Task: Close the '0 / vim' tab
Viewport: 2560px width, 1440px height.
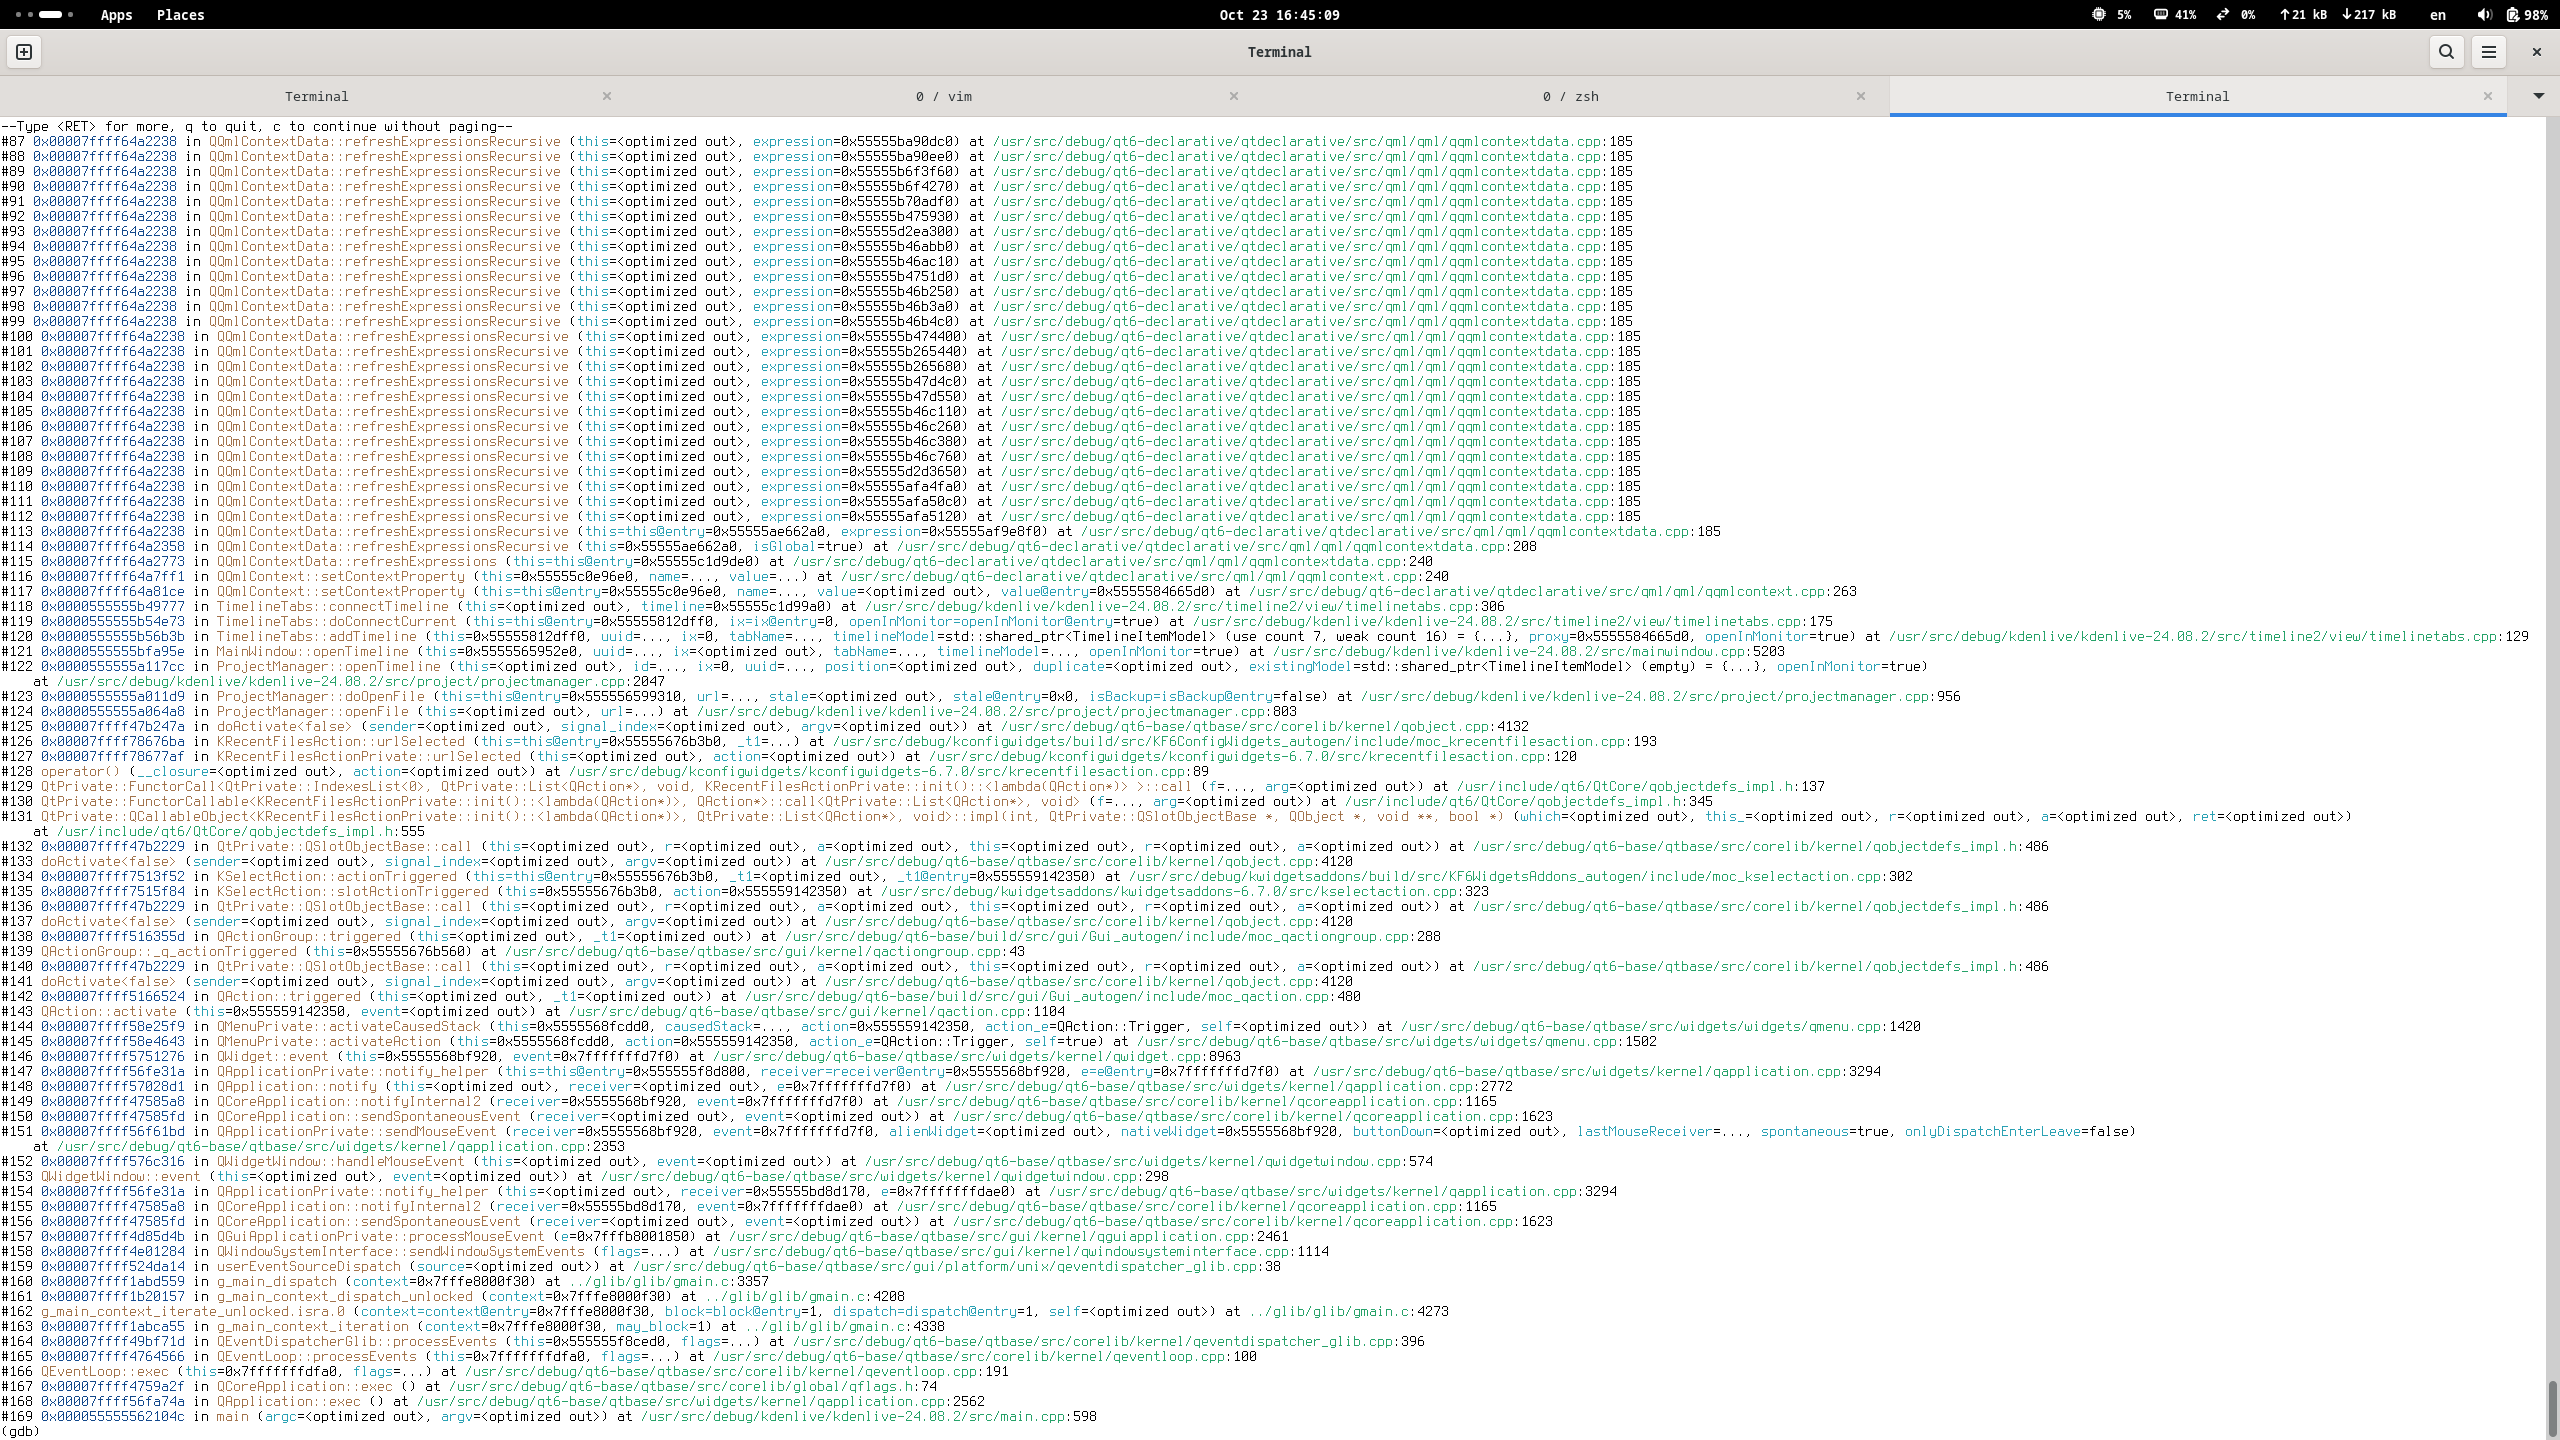Action: (1233, 96)
